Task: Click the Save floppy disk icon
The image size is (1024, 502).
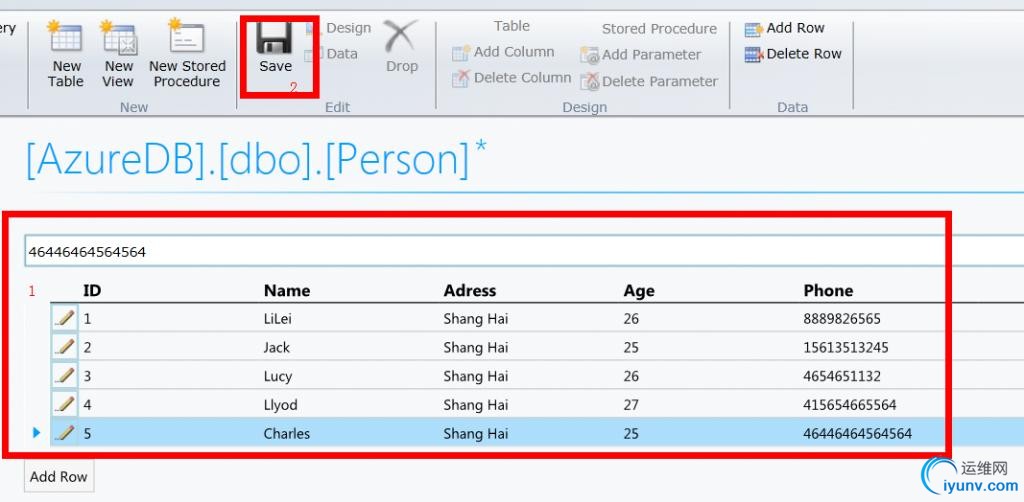Action: (274, 38)
